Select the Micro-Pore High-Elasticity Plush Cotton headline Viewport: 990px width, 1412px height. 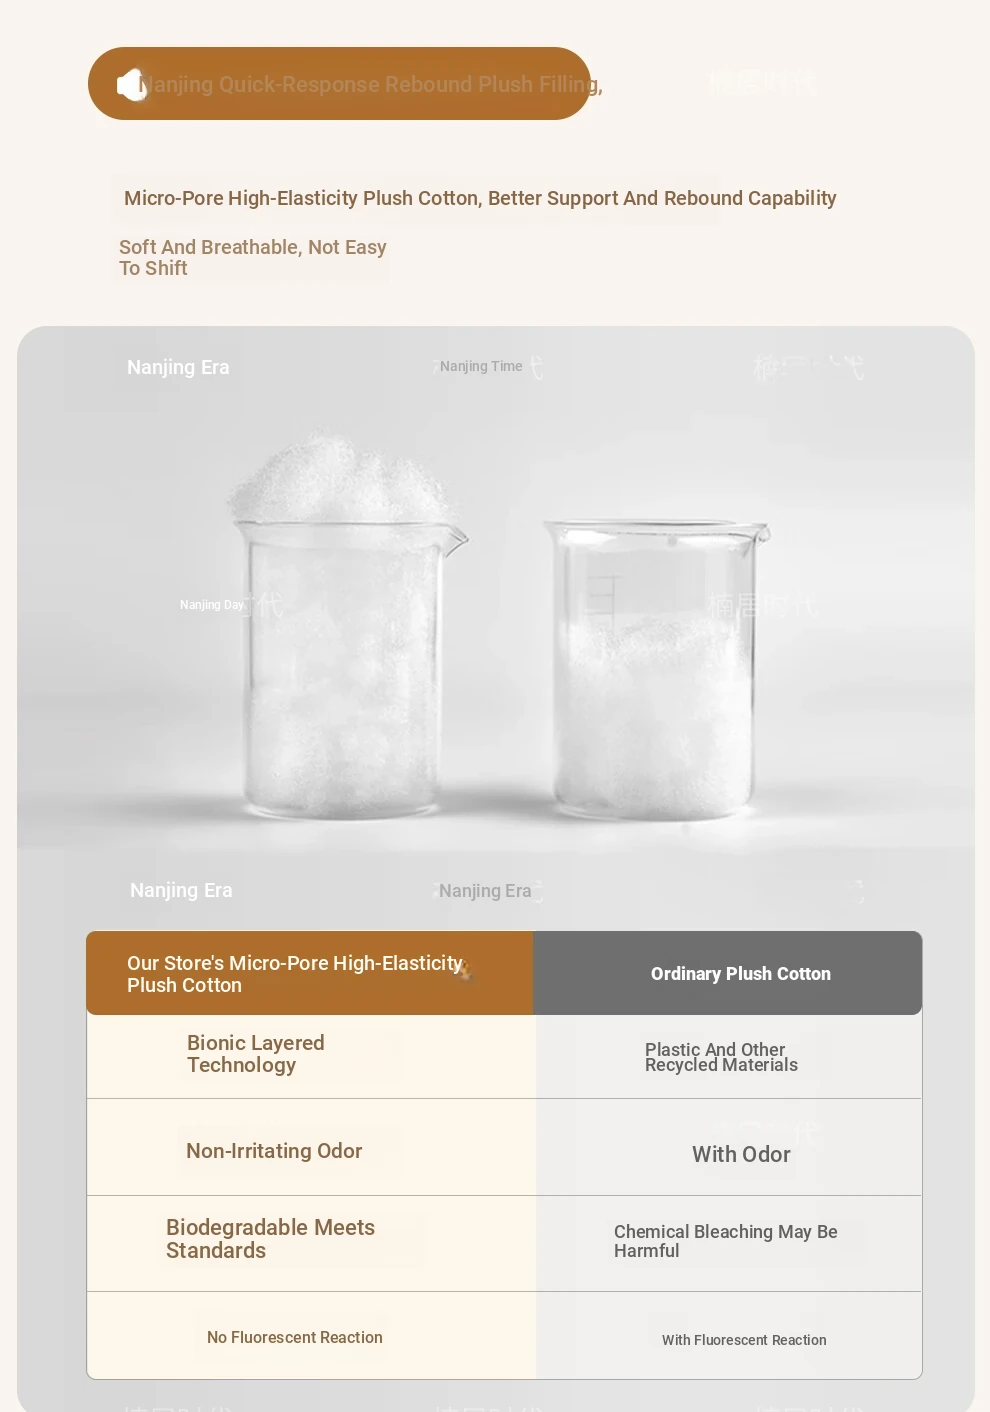click(x=480, y=198)
